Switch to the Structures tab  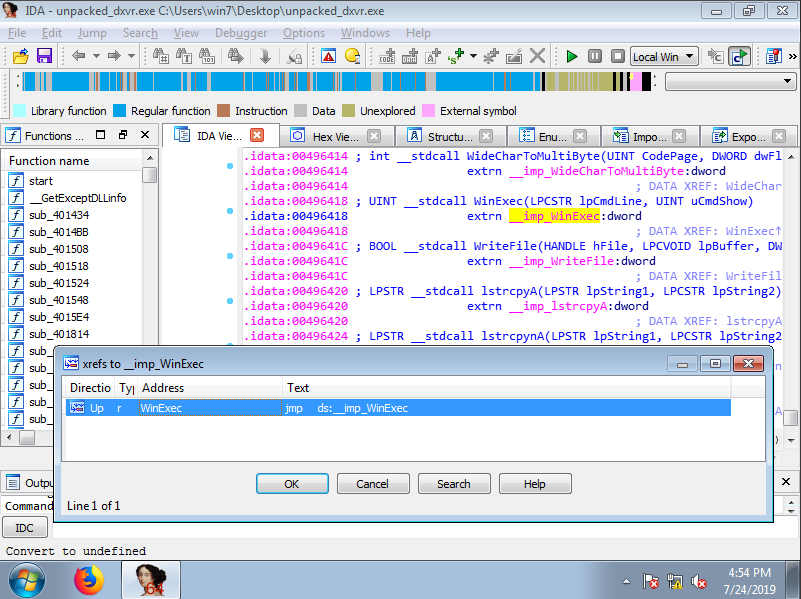450,136
